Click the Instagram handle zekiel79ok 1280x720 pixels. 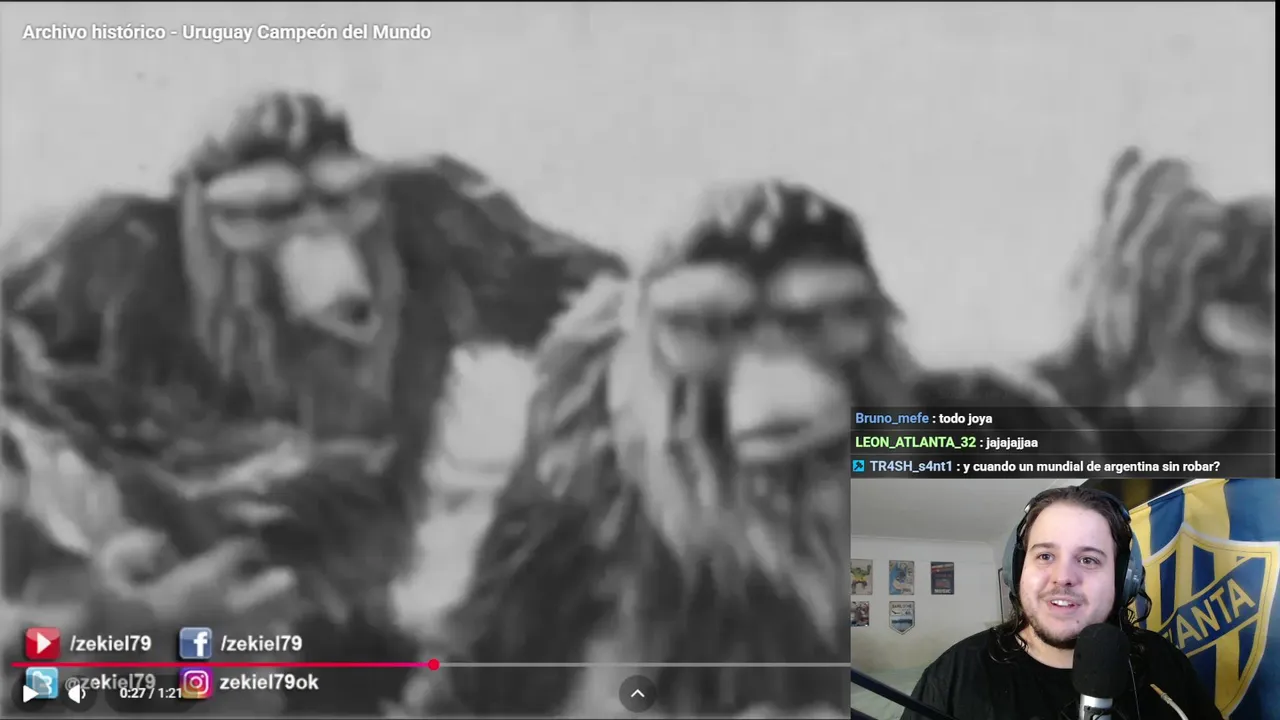(269, 682)
